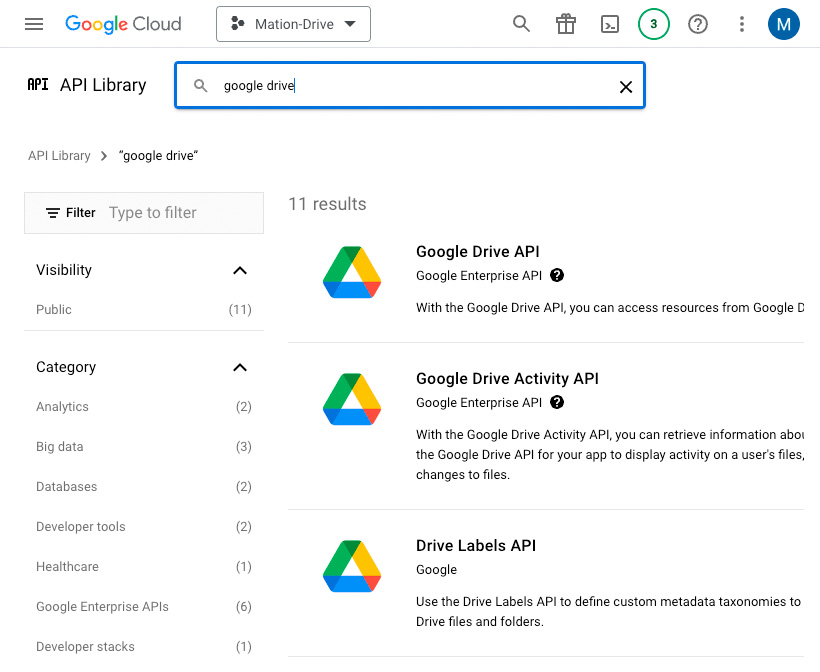Click the top bar search magnifier icon
Viewport: 820px width, 672px height.
[521, 24]
